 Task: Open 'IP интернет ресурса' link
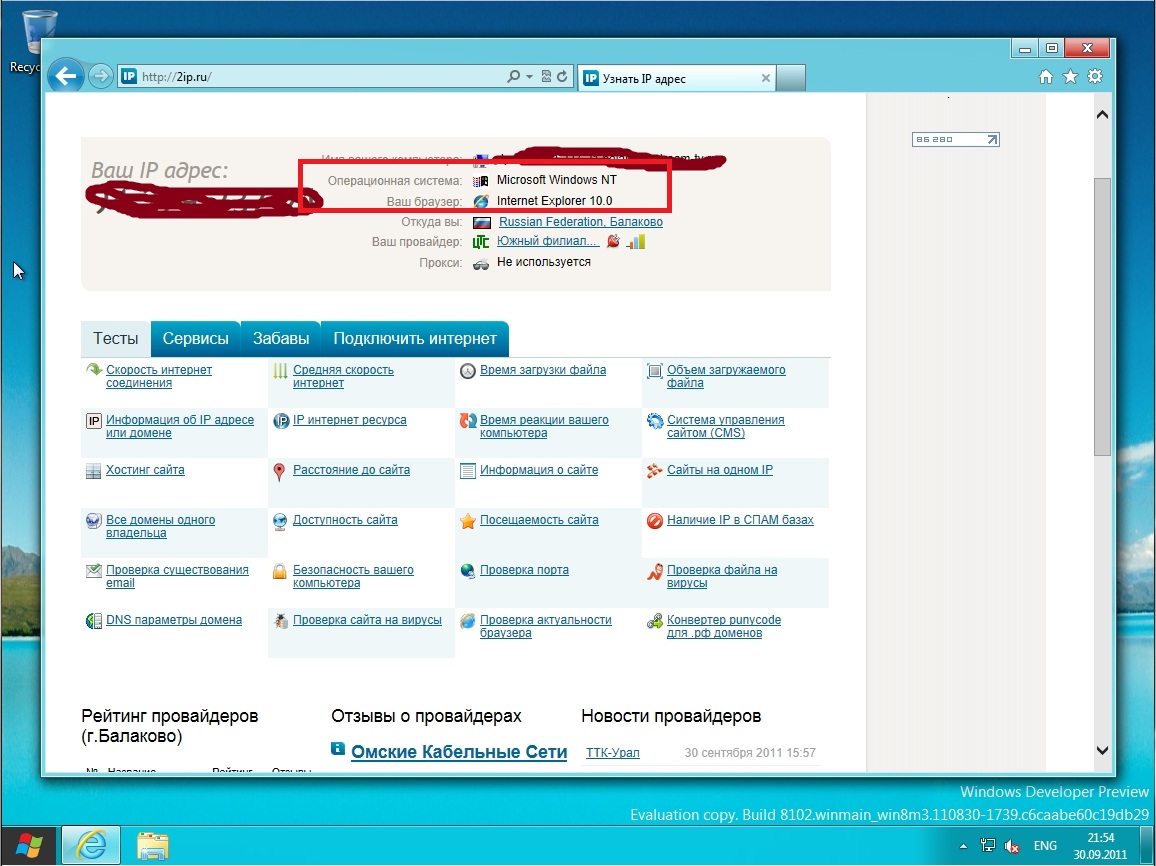pos(349,420)
